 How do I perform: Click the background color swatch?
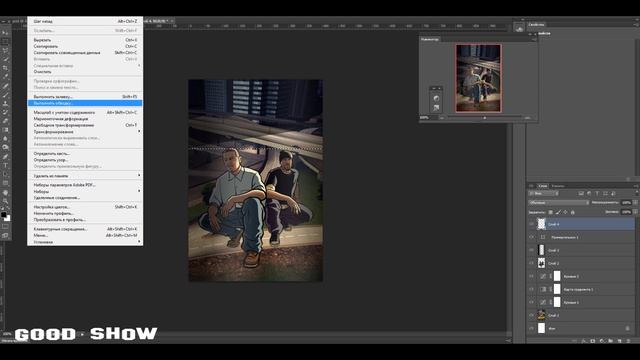point(8,219)
